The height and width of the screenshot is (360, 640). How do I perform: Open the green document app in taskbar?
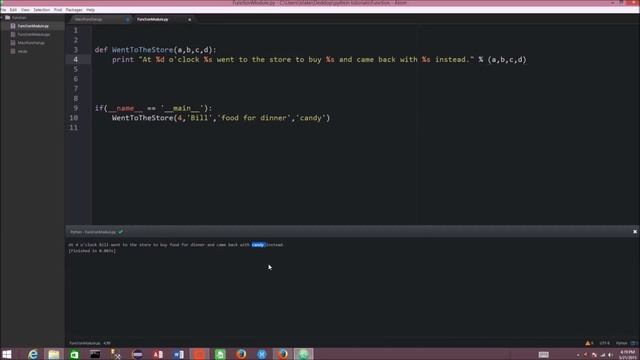(220, 354)
